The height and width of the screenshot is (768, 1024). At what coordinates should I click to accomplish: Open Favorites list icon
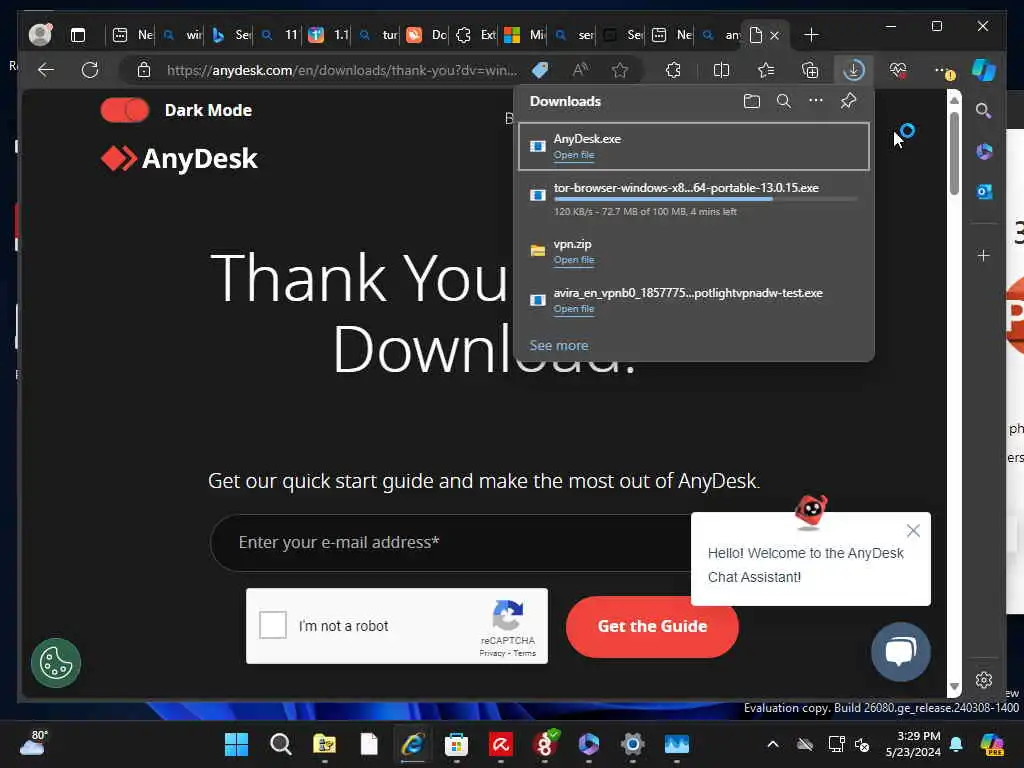(x=765, y=70)
